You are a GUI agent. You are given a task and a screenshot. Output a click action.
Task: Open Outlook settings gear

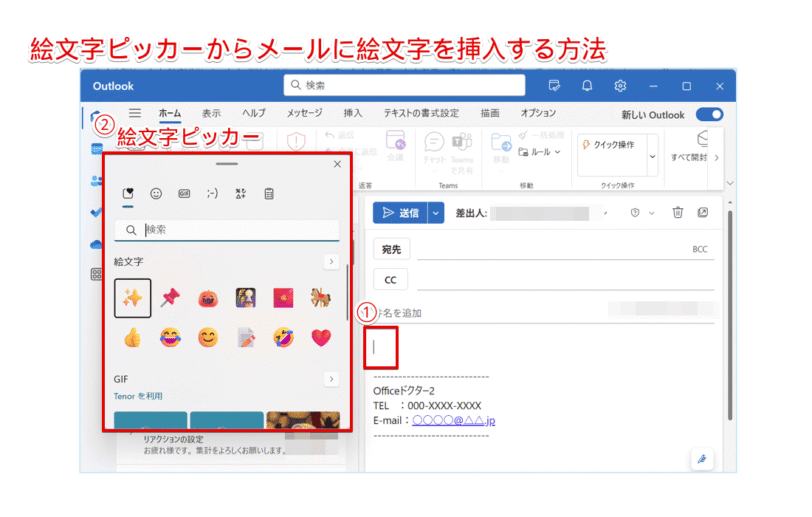(x=620, y=86)
